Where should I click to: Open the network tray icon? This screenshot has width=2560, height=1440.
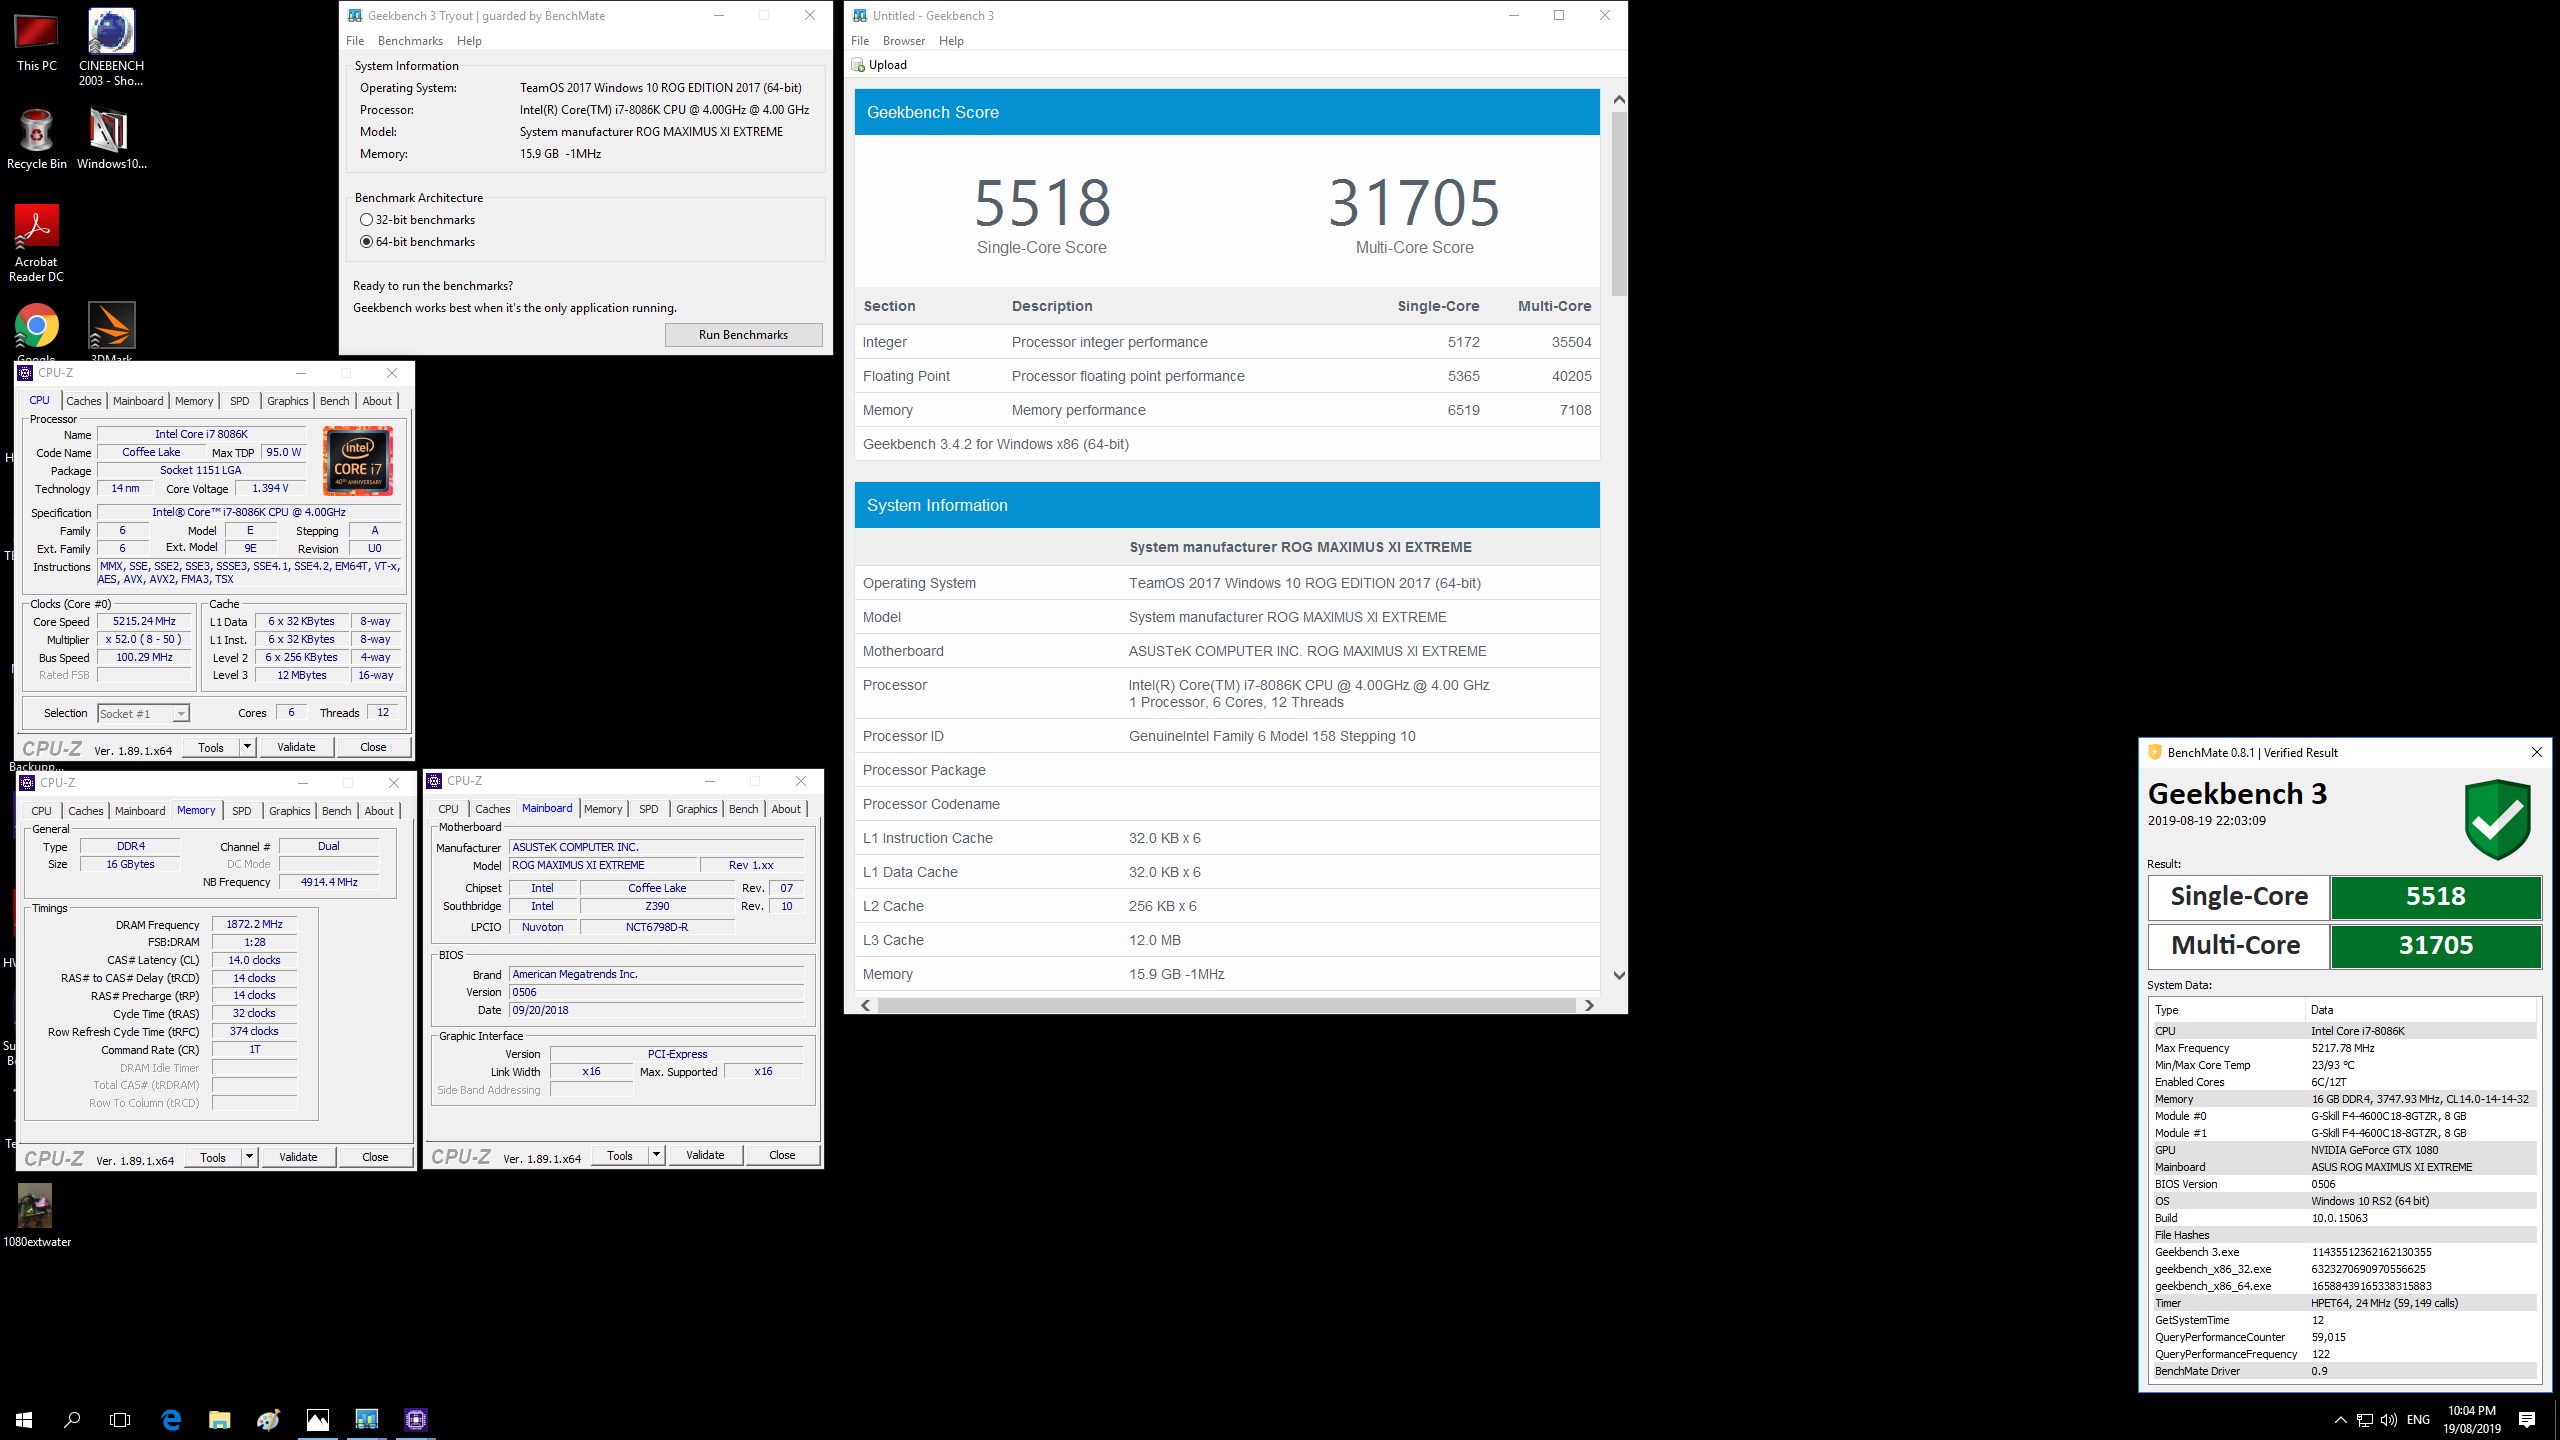[x=2364, y=1420]
